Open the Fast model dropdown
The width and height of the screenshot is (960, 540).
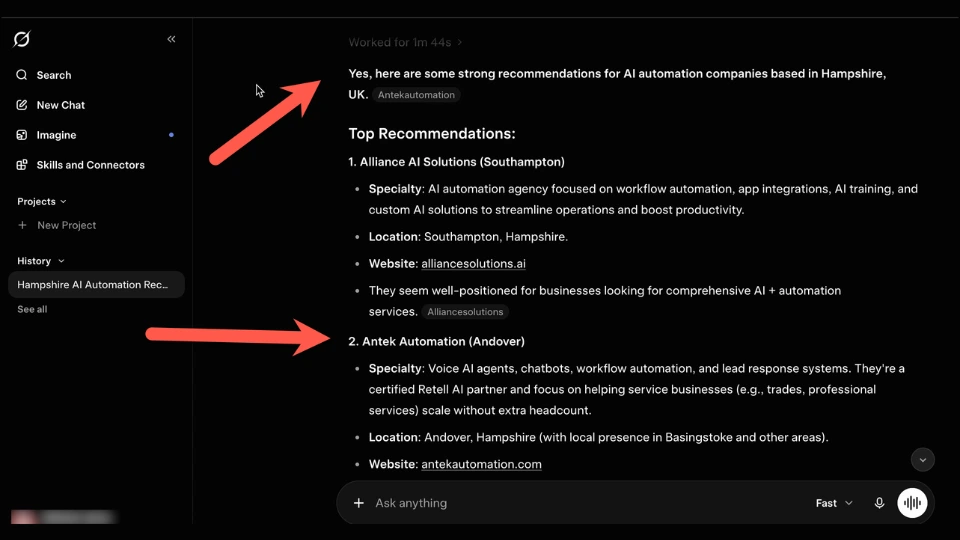coord(834,503)
